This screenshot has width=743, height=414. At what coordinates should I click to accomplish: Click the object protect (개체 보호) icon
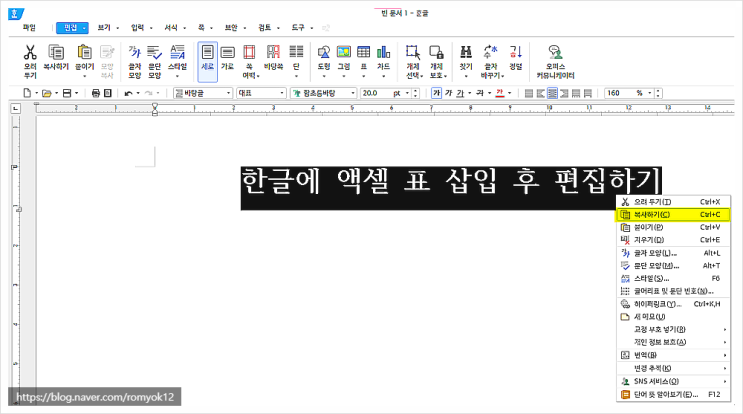436,62
